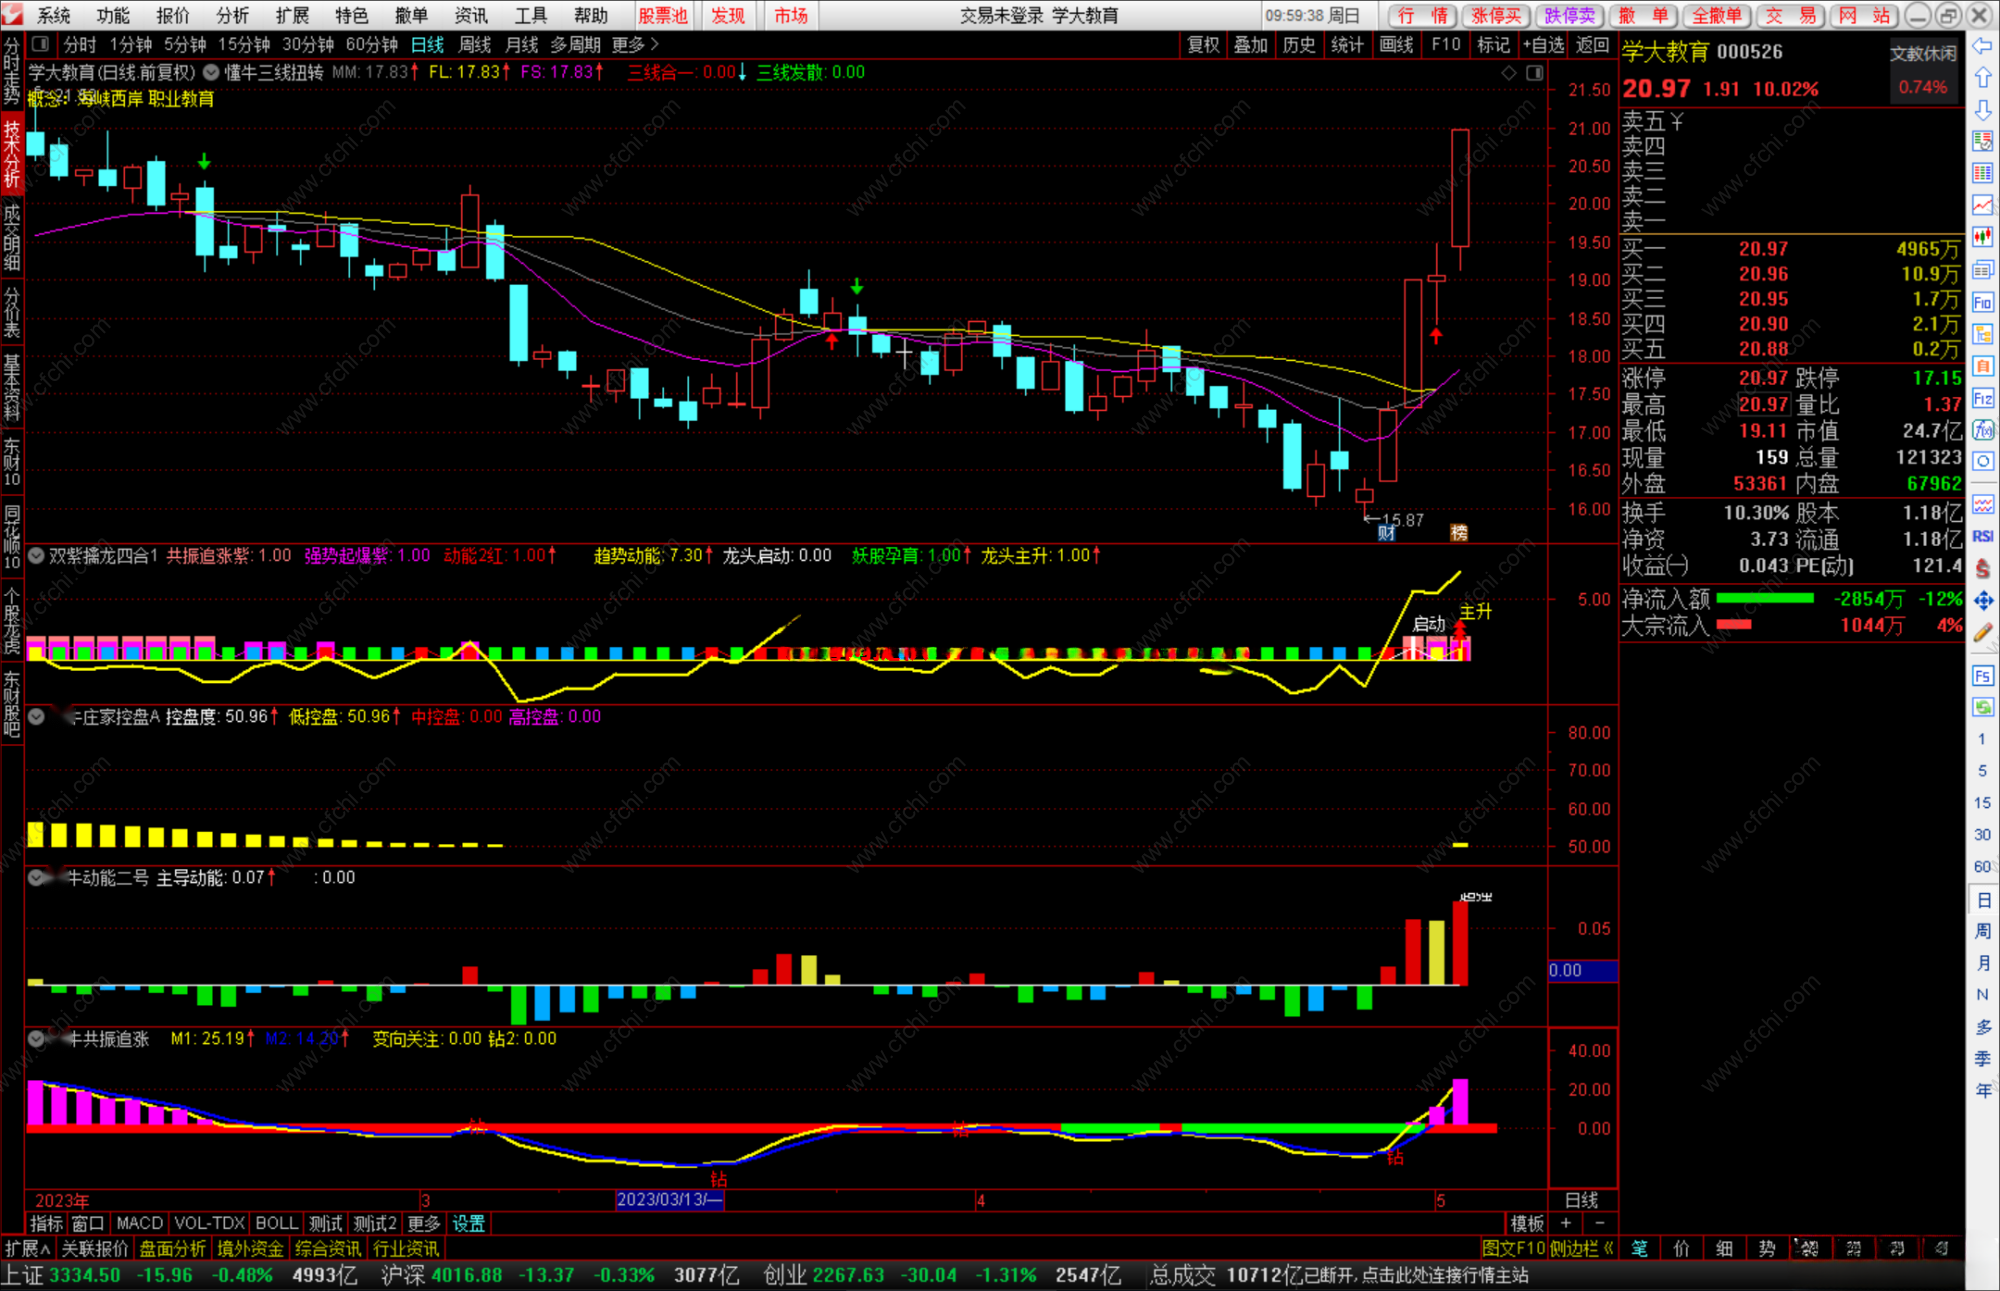Open the 分析 menu

click(232, 15)
